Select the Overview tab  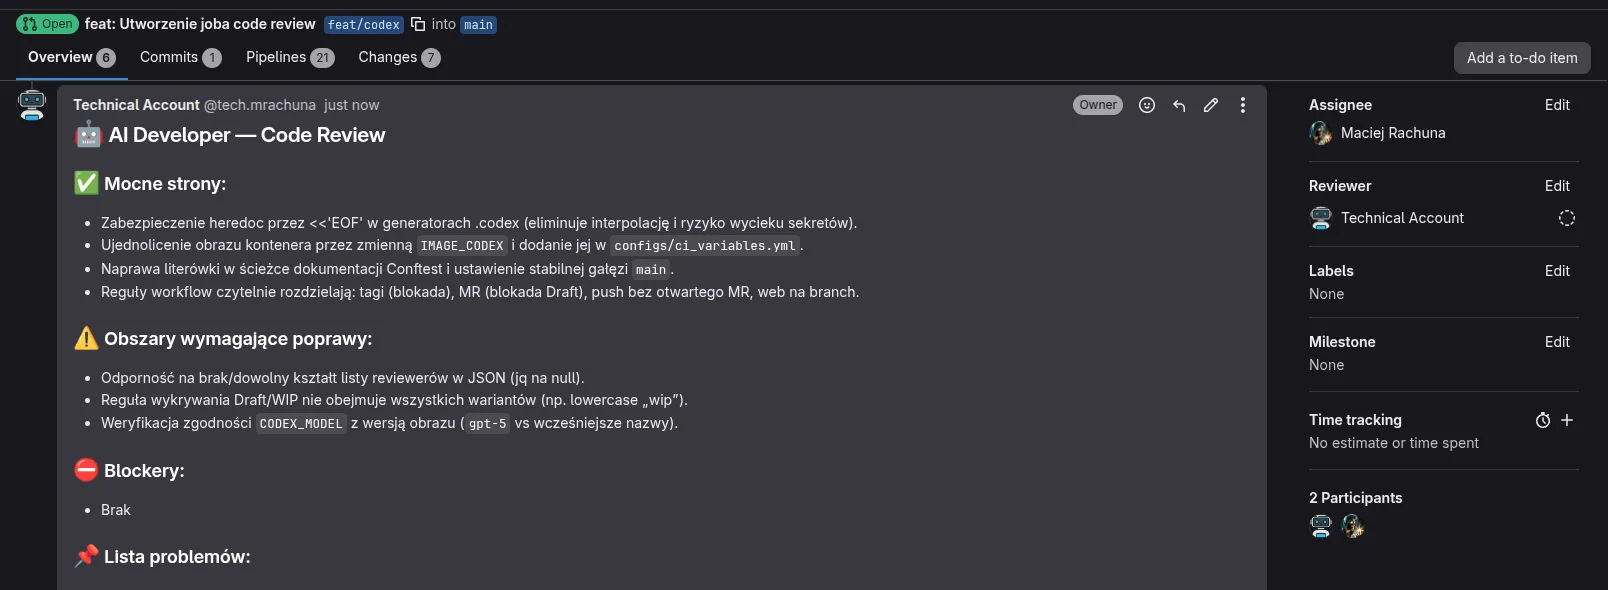coord(71,57)
